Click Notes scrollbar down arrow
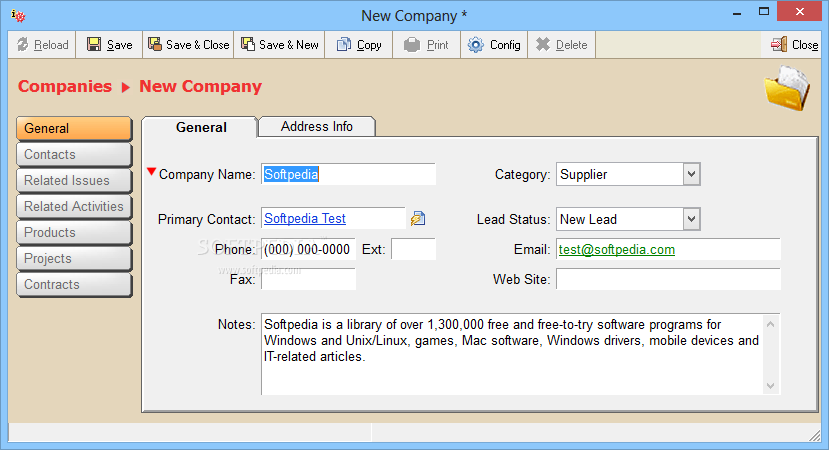Image resolution: width=829 pixels, height=450 pixels. click(x=770, y=385)
